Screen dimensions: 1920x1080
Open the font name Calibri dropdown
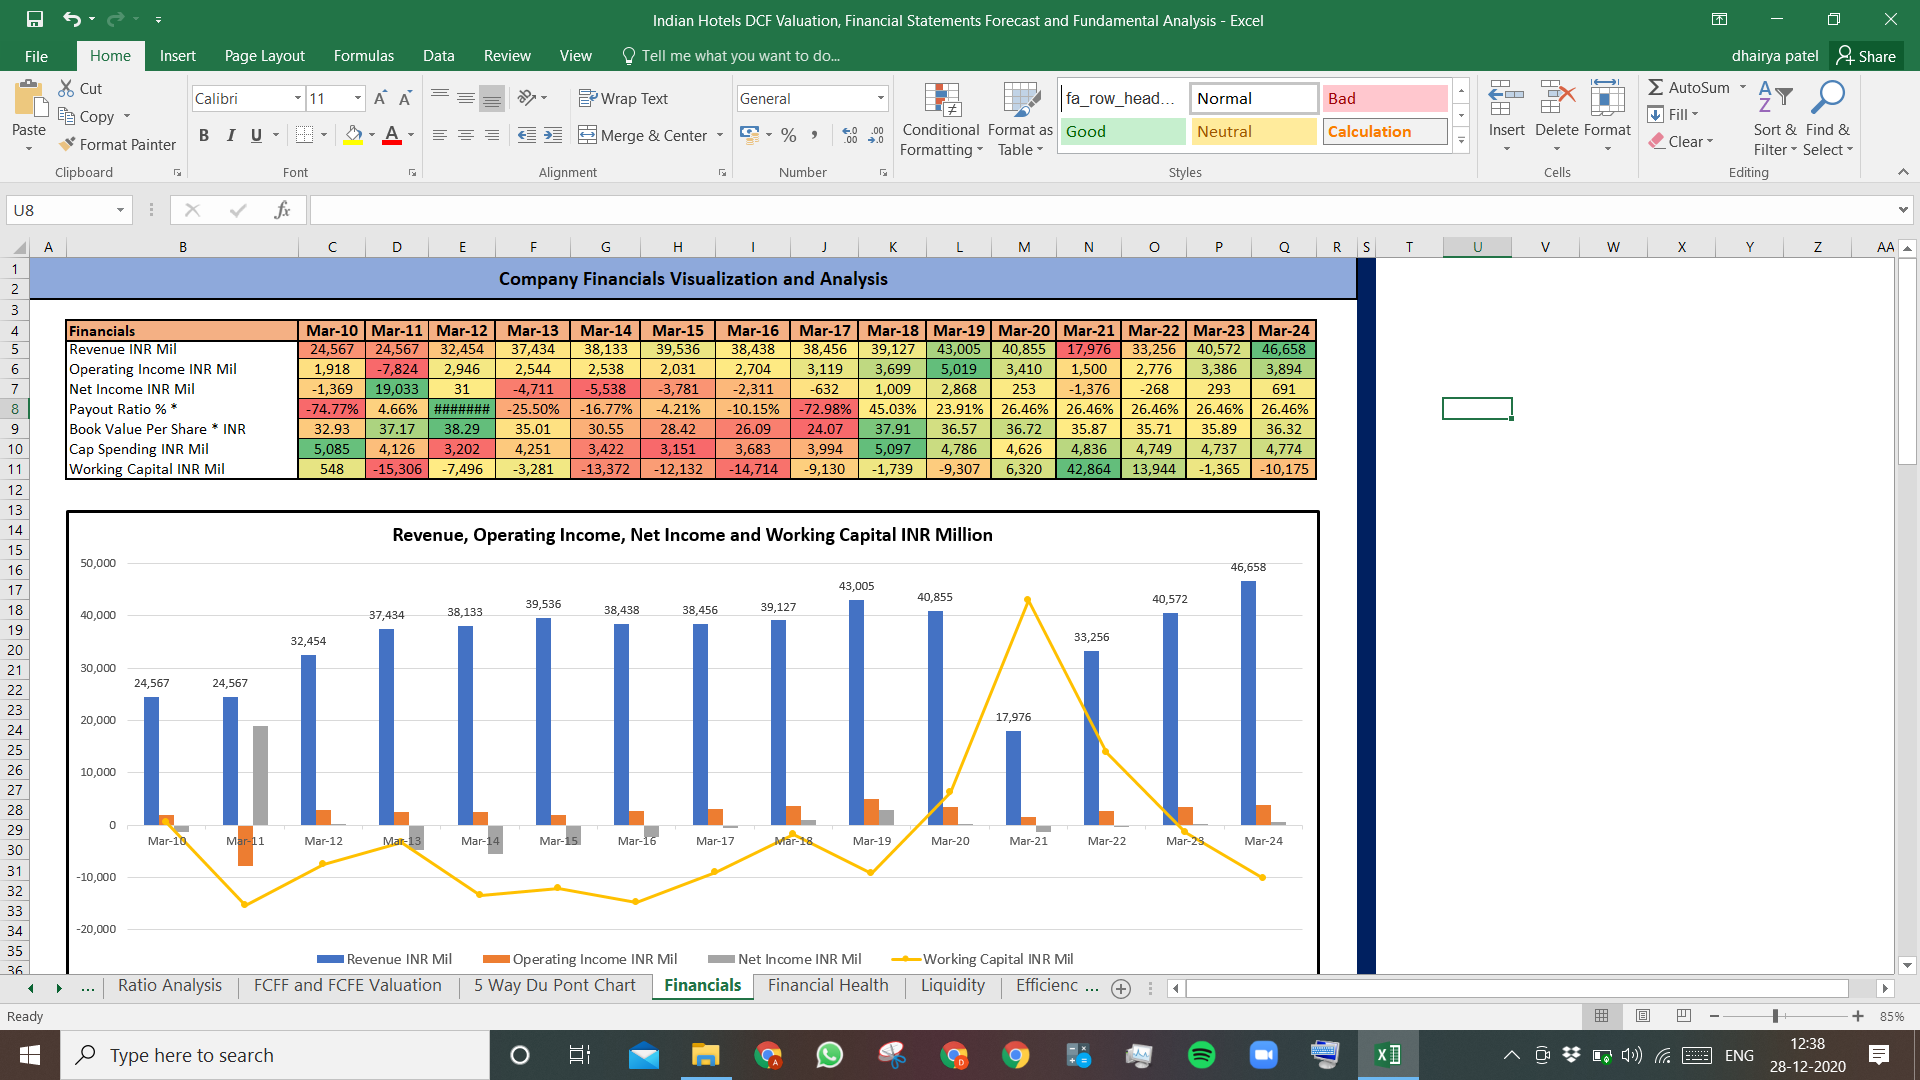click(x=297, y=98)
